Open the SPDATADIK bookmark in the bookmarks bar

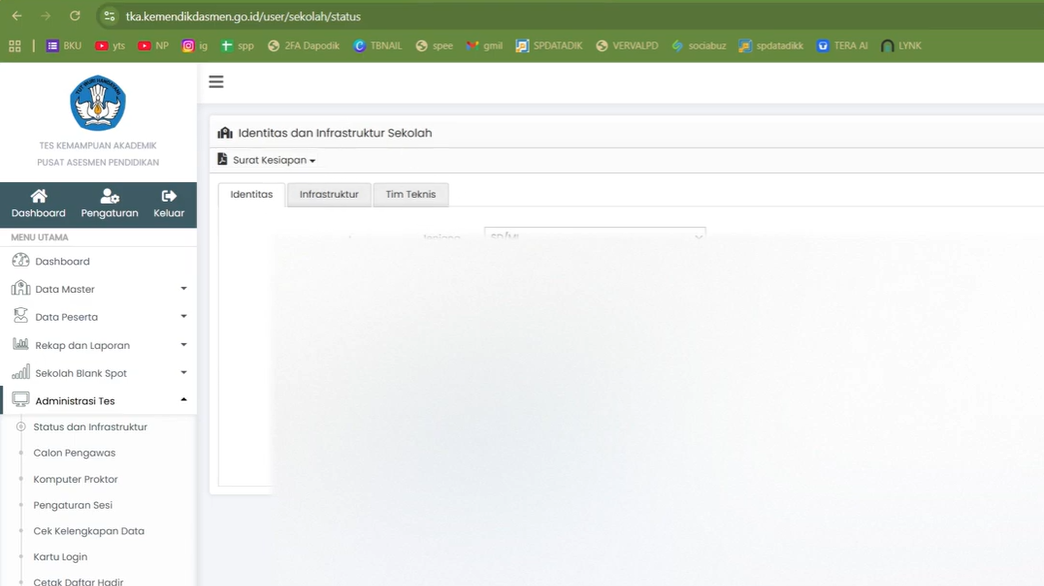pos(548,45)
